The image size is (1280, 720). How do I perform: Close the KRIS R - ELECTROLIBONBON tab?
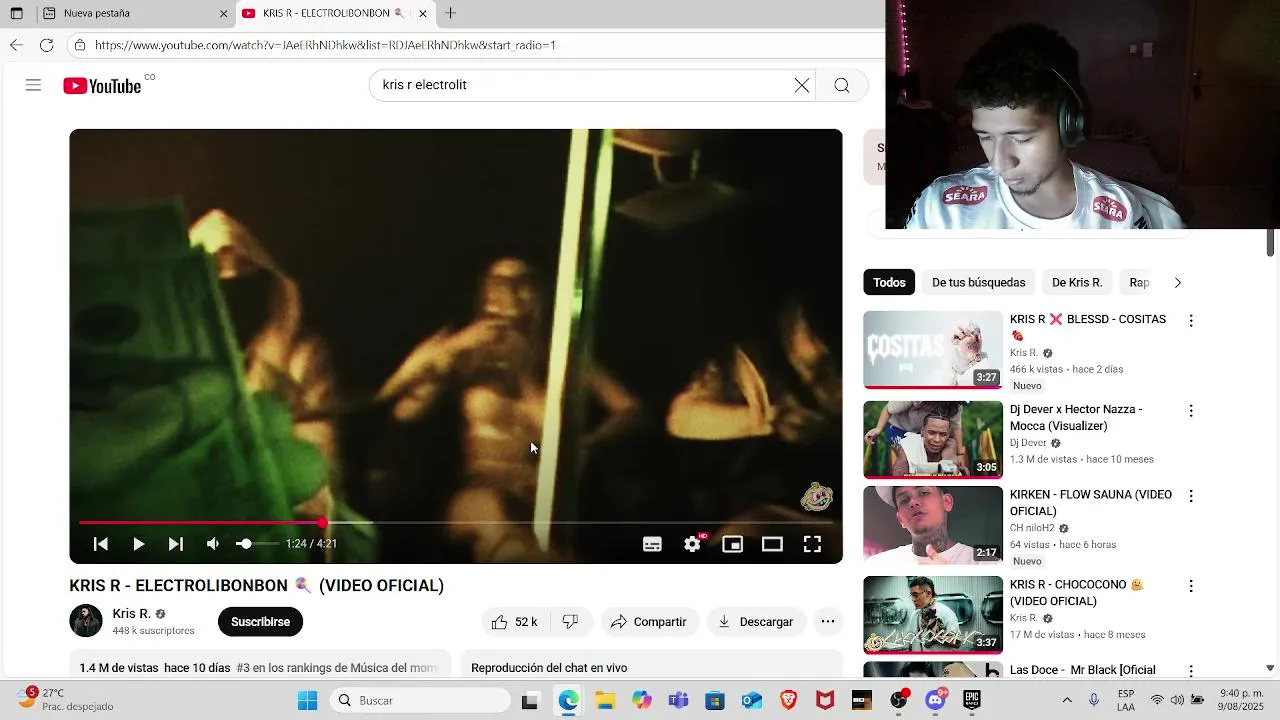click(423, 14)
